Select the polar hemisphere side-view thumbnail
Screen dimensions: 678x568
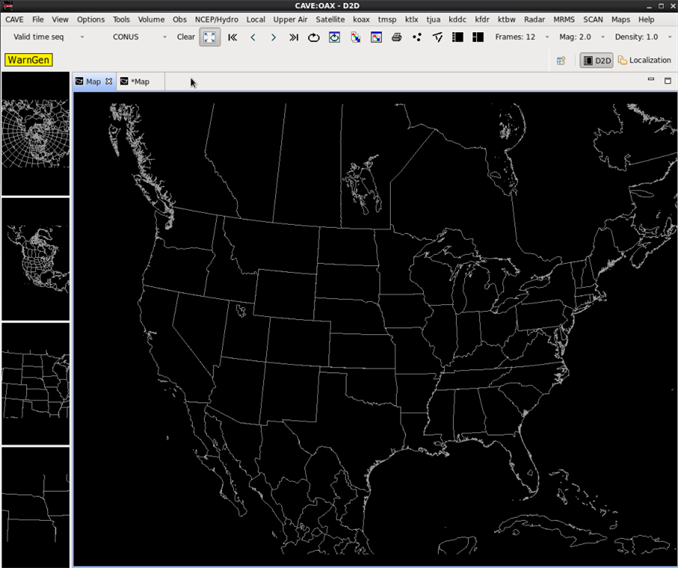[35, 134]
